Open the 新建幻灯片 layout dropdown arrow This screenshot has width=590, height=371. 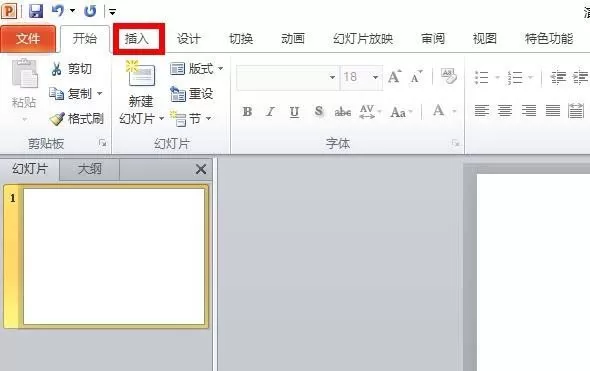tap(161, 119)
